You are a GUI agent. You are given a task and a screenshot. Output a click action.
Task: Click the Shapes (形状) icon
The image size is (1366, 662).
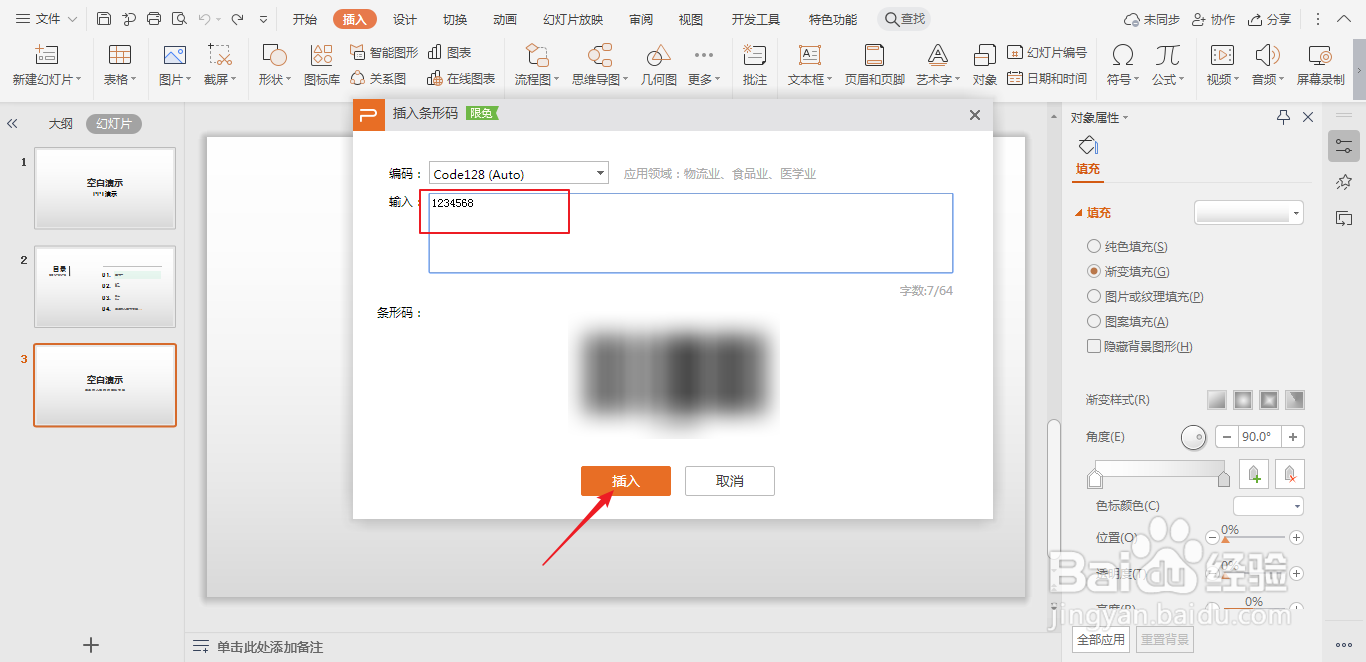274,56
